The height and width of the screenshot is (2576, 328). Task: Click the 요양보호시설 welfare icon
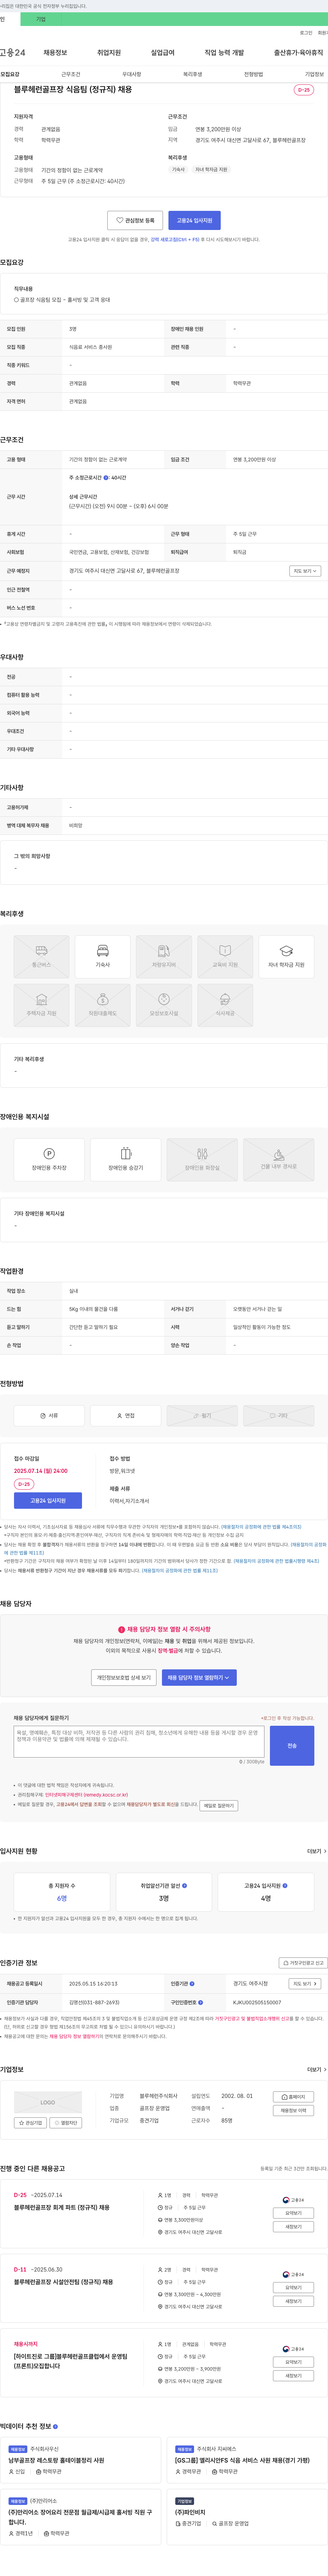pyautogui.click(x=164, y=1005)
